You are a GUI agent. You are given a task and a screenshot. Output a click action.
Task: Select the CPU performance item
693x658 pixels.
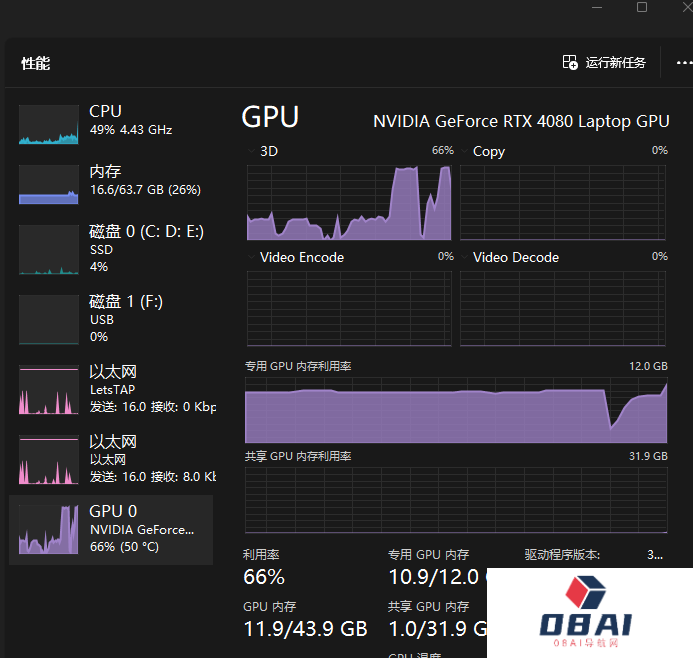(111, 124)
